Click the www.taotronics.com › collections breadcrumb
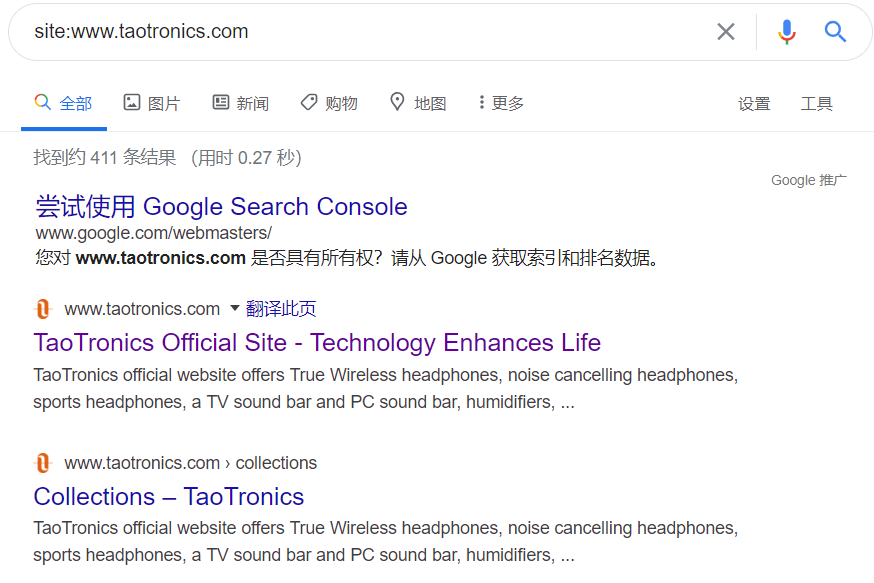Screen dimensions: 874x583 [x=191, y=463]
